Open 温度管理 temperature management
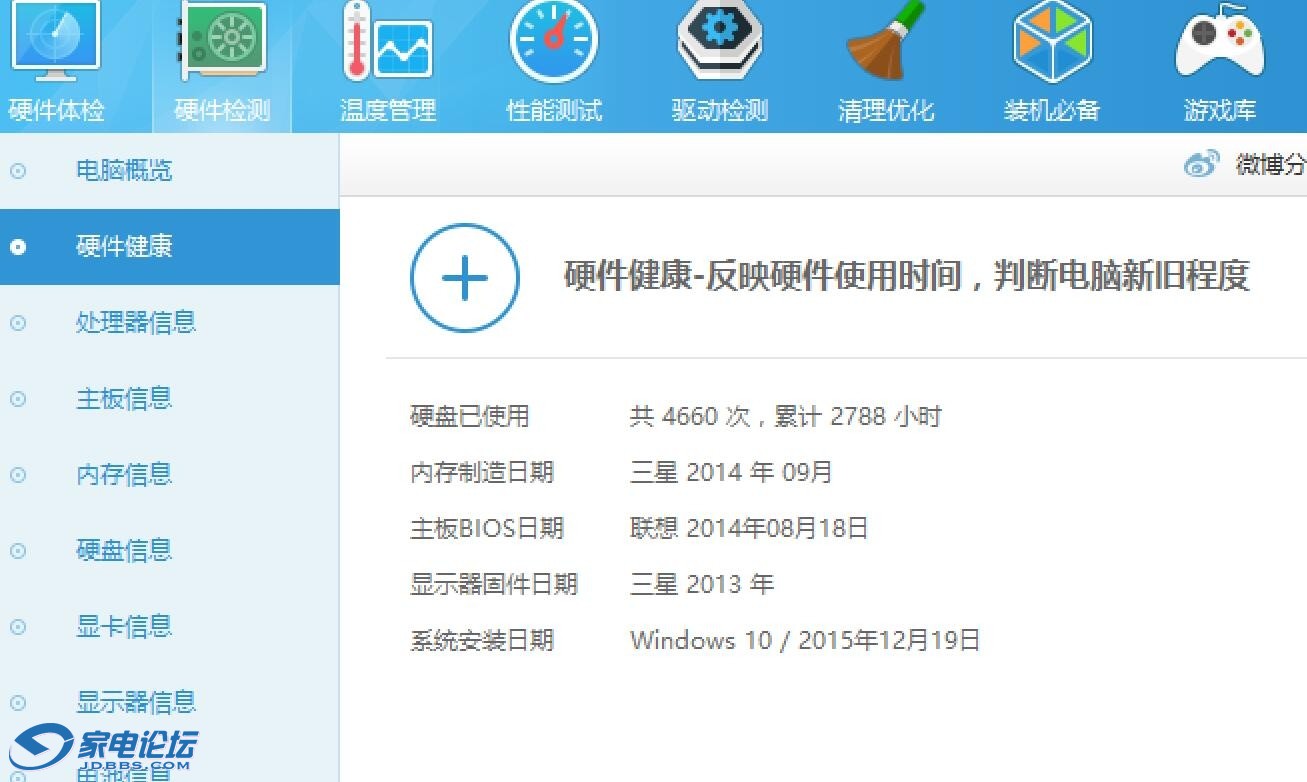The width and height of the screenshot is (1307, 782). pos(387,55)
